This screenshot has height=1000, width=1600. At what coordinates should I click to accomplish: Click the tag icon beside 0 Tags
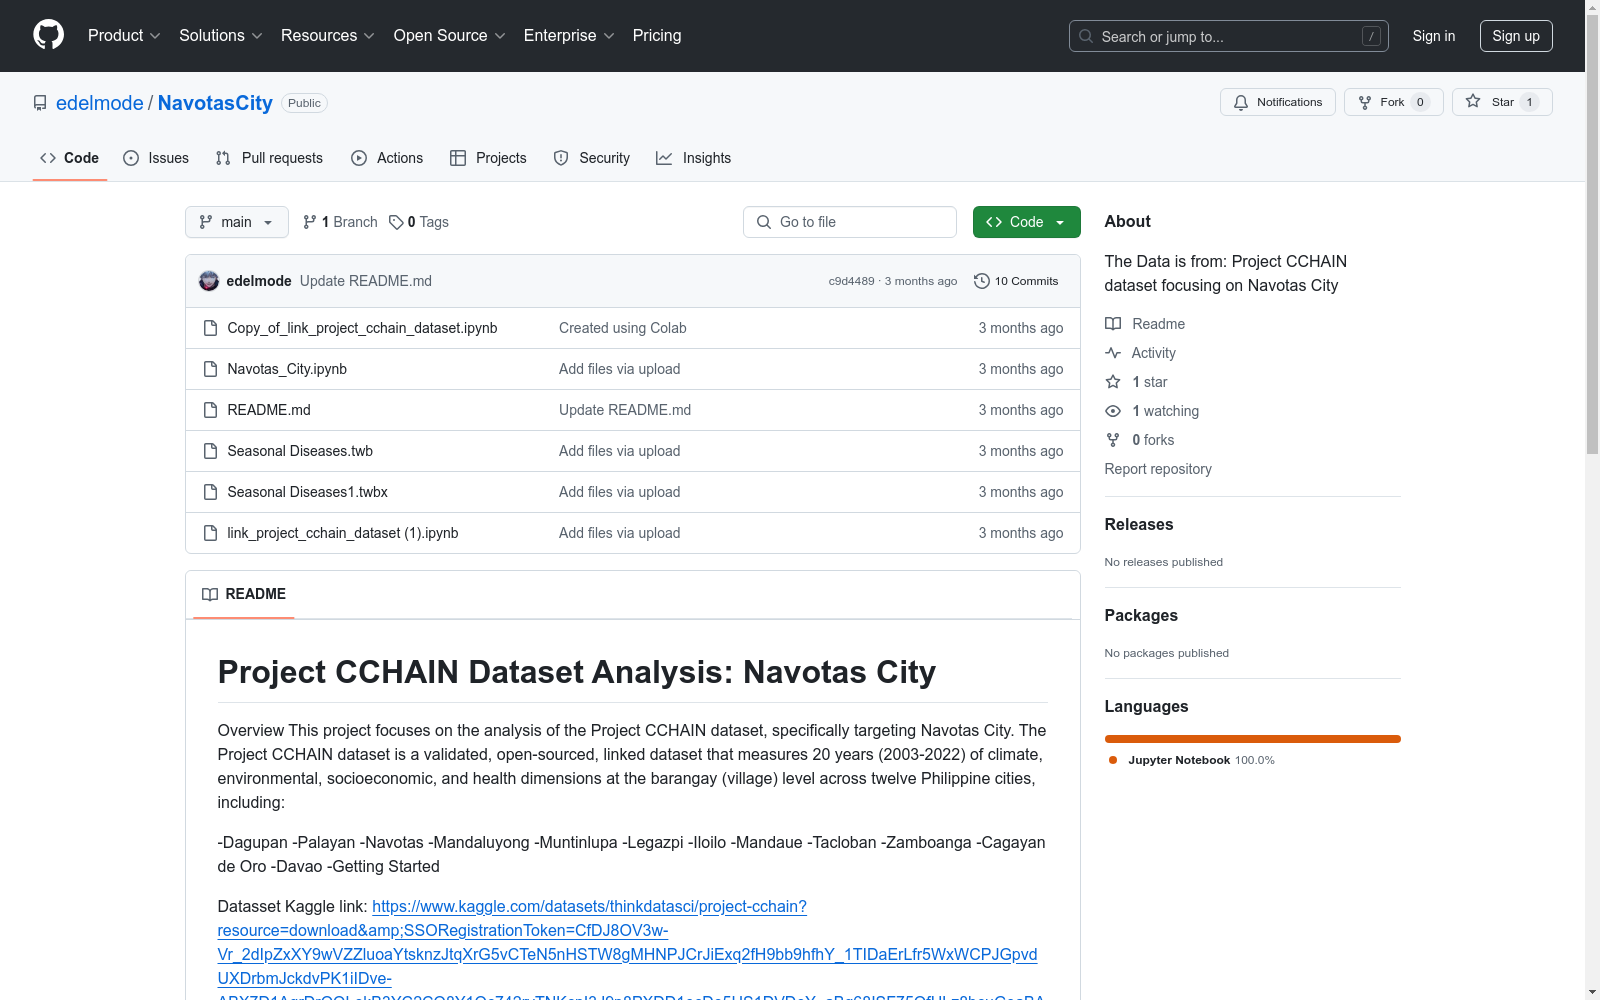pos(396,222)
